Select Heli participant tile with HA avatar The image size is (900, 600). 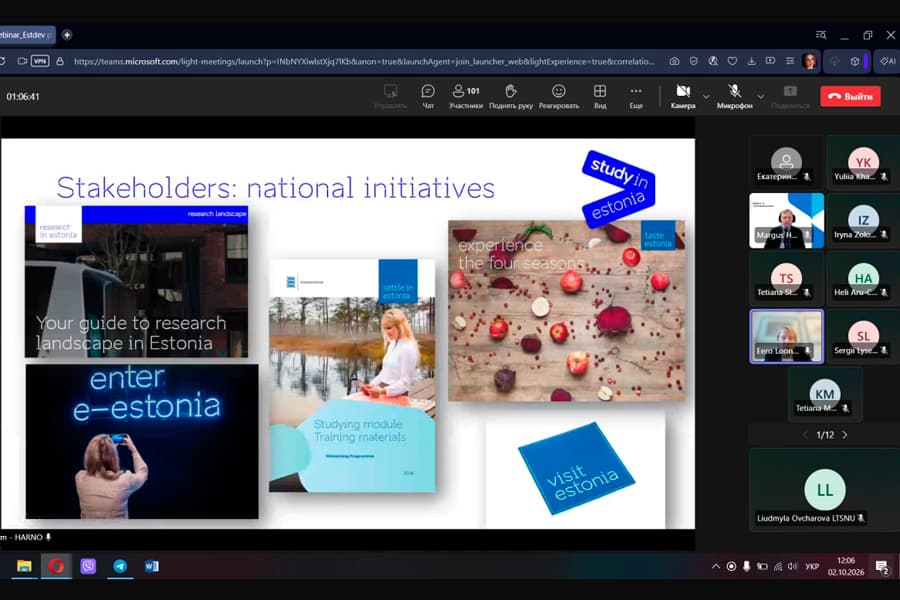click(863, 278)
